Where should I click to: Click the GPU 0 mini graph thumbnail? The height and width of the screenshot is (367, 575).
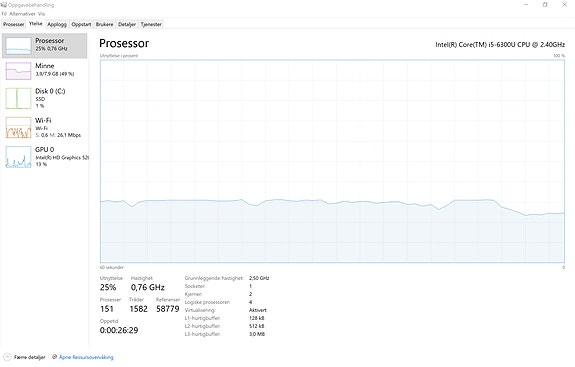[x=18, y=157]
